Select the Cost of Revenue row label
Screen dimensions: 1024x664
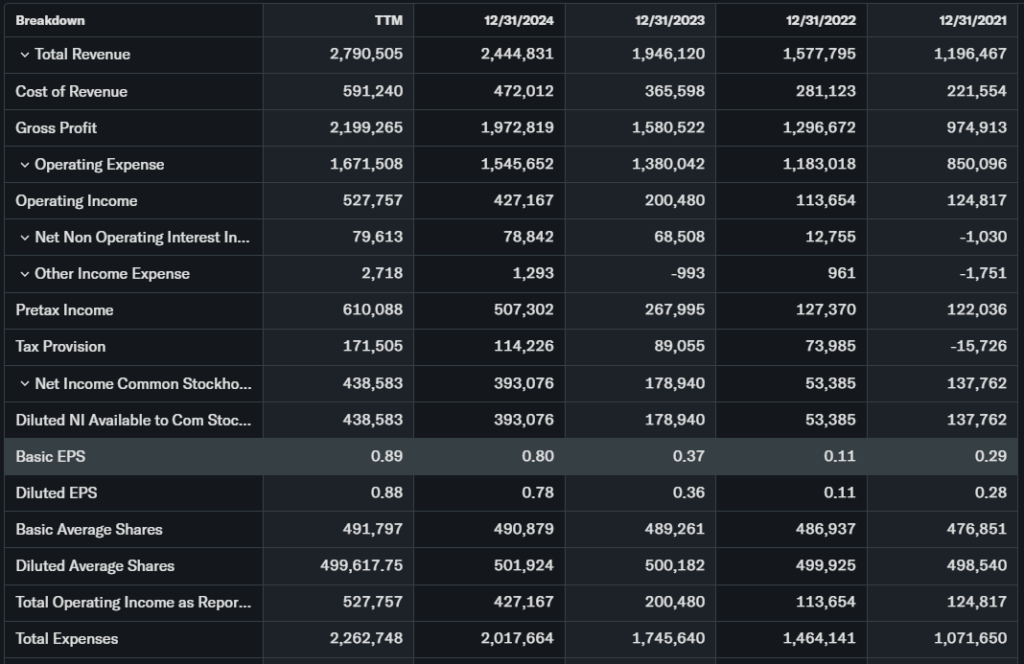point(71,91)
